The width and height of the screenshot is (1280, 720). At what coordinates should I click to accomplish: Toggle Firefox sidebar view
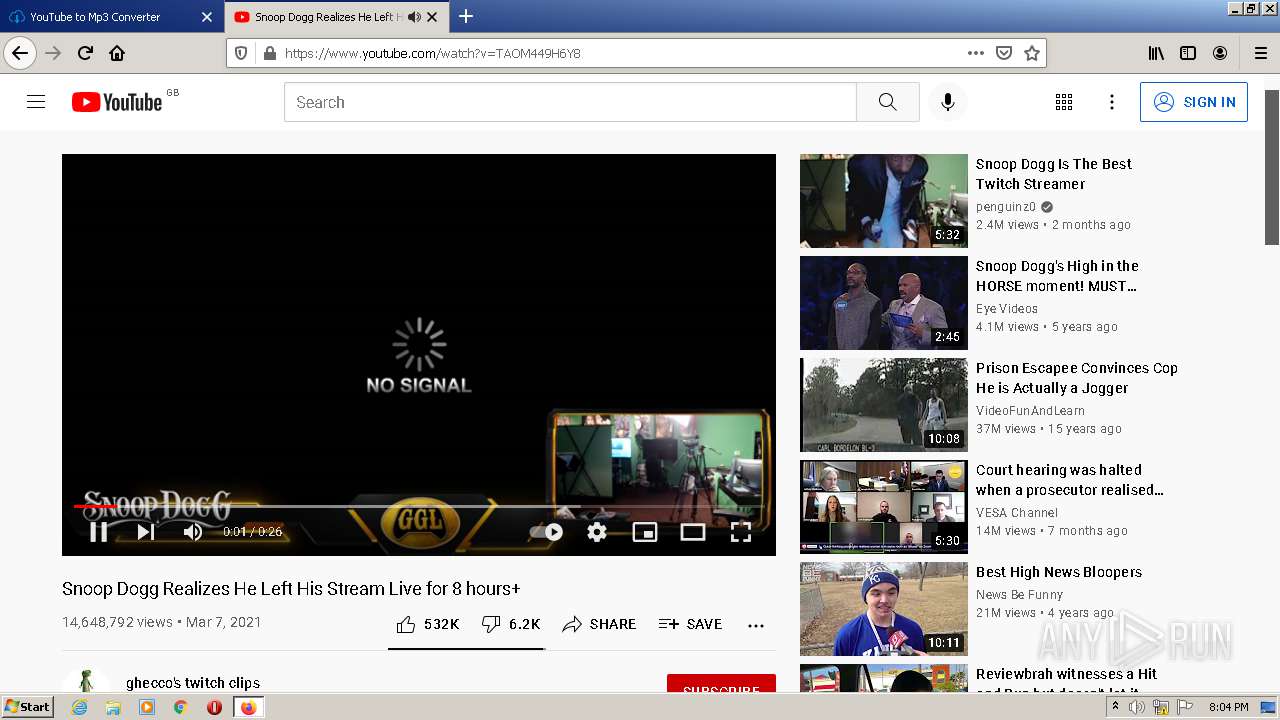pyautogui.click(x=1188, y=53)
